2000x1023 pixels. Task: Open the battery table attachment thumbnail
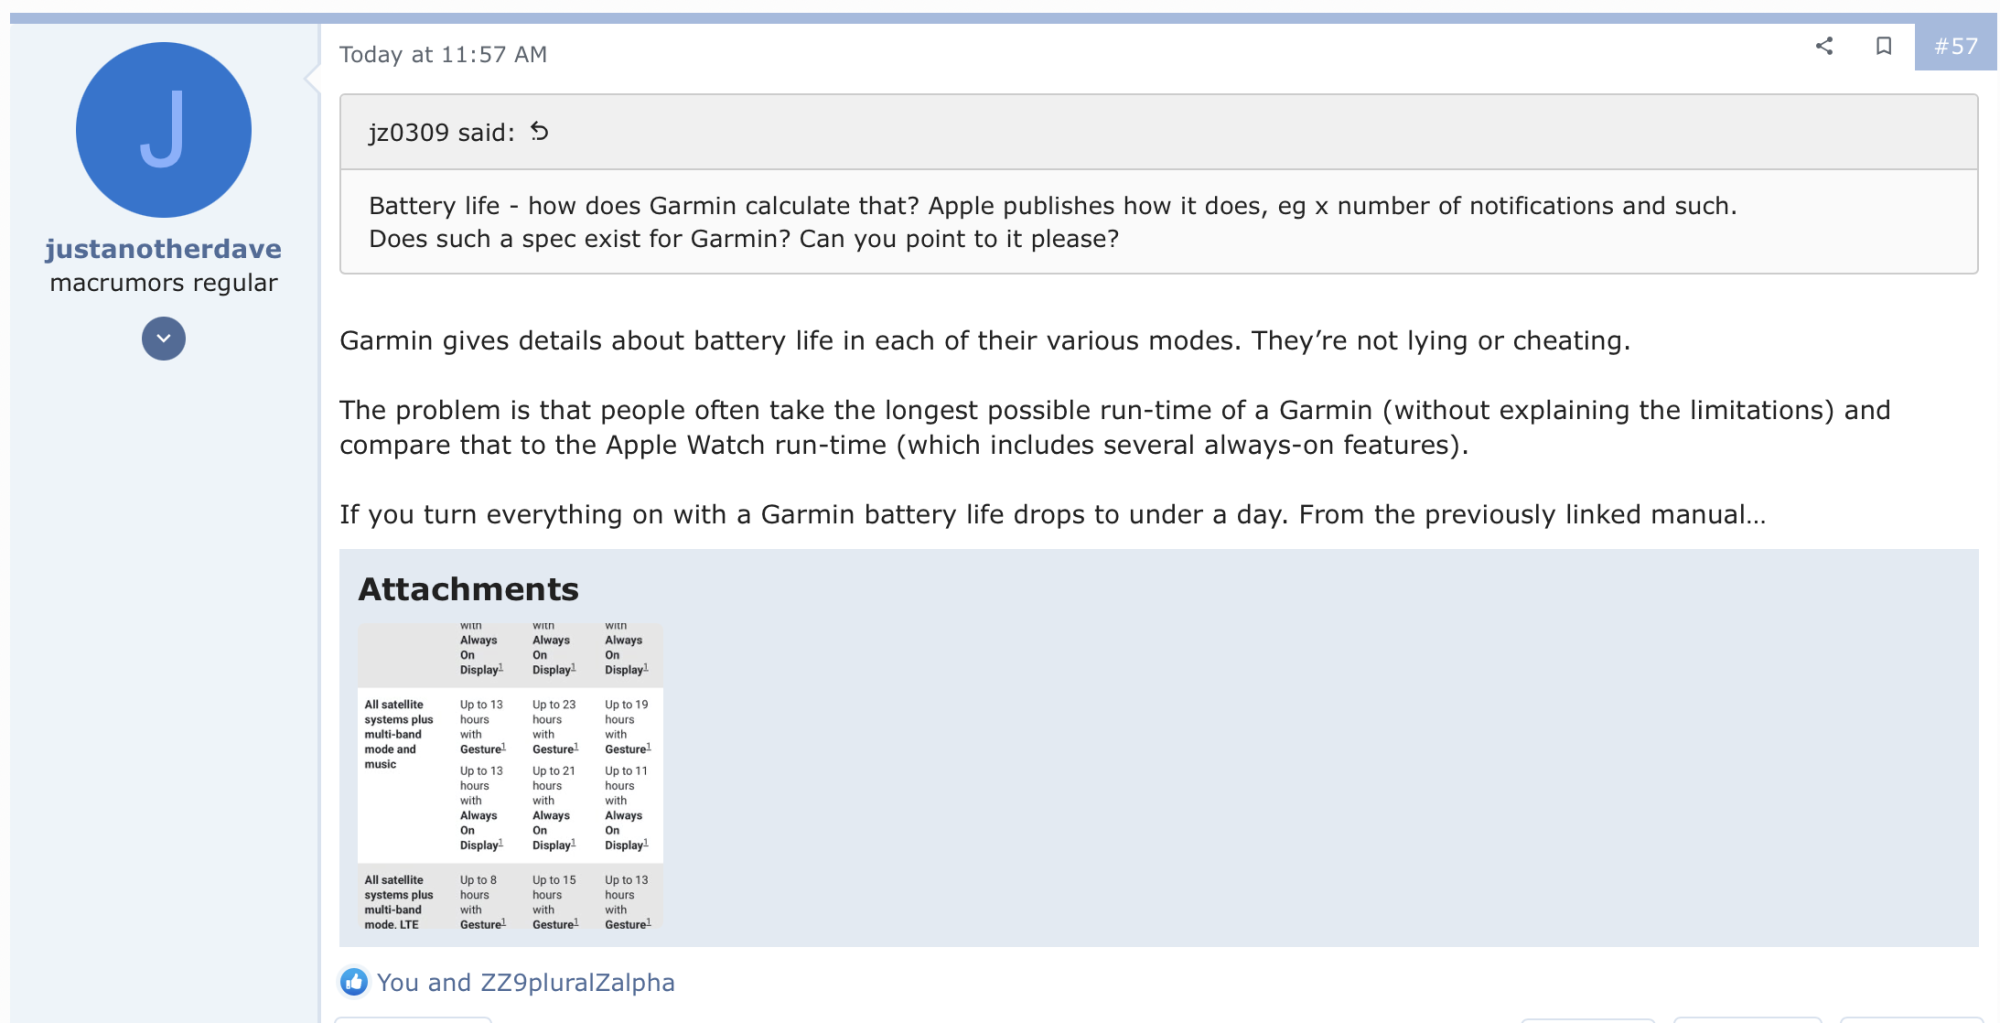click(510, 777)
